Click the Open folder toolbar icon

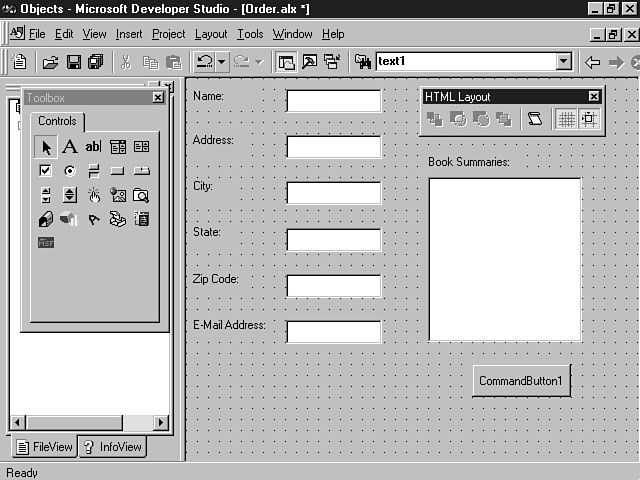50,62
